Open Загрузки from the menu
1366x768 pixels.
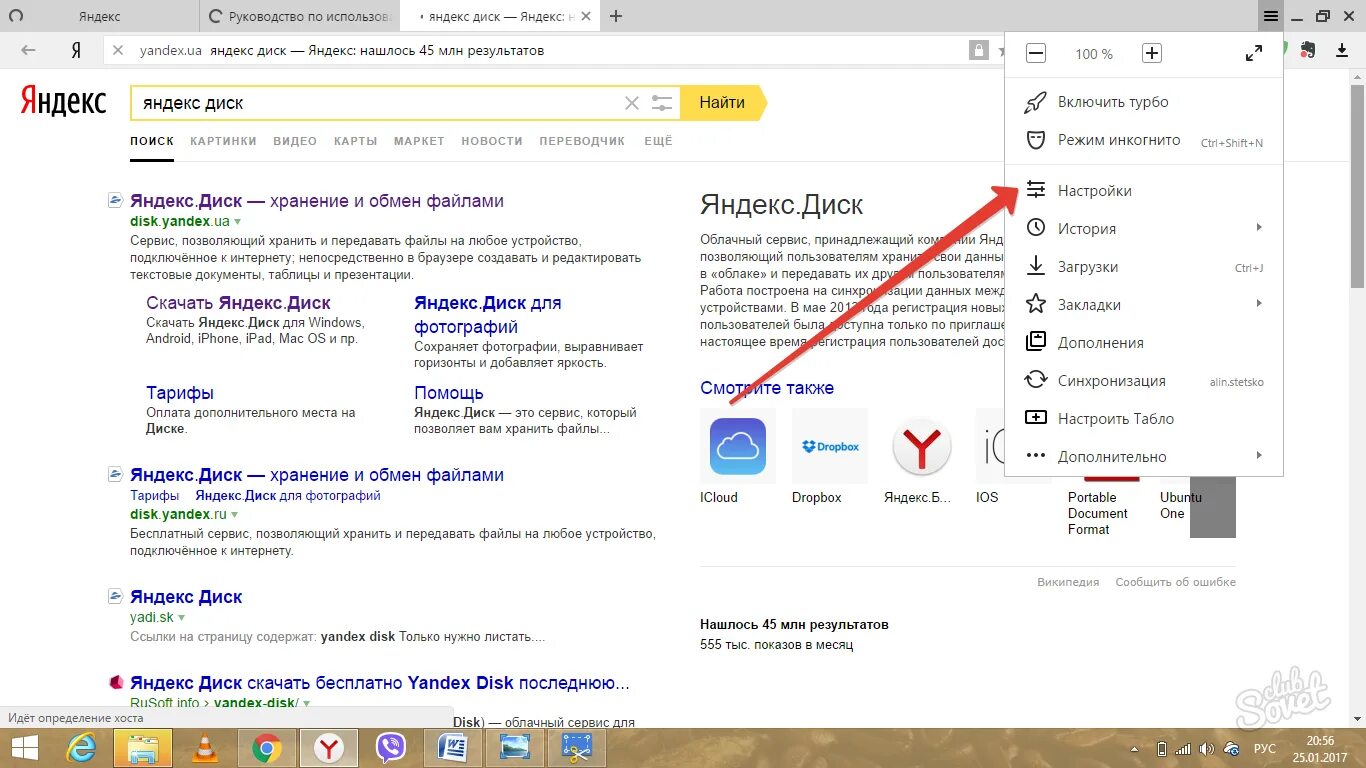pyautogui.click(x=1144, y=267)
